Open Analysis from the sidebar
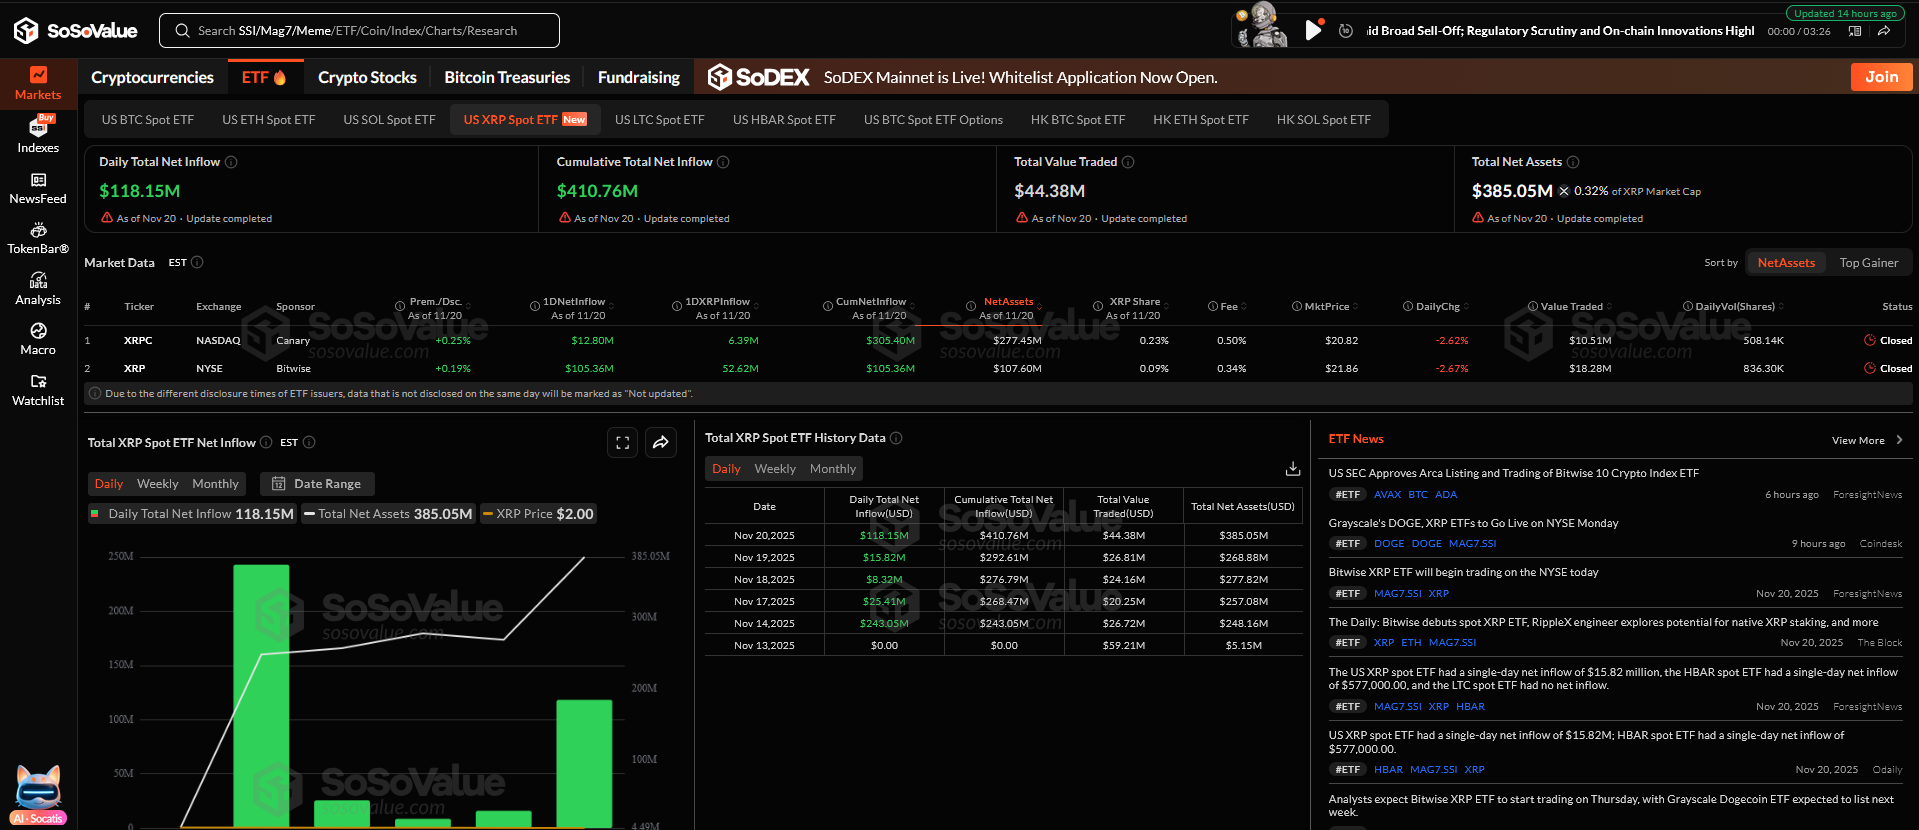The height and width of the screenshot is (830, 1919). (x=38, y=289)
